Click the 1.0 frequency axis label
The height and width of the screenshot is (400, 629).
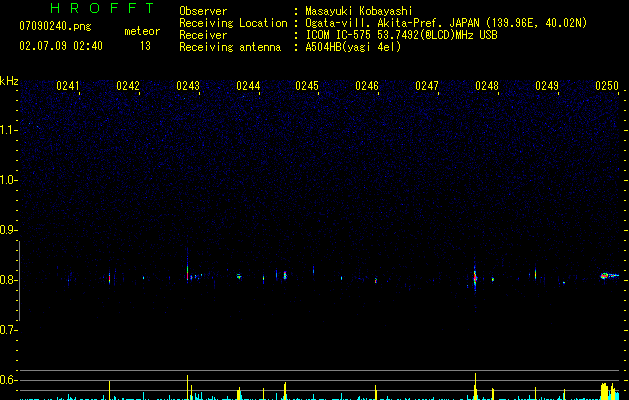tap(8, 180)
